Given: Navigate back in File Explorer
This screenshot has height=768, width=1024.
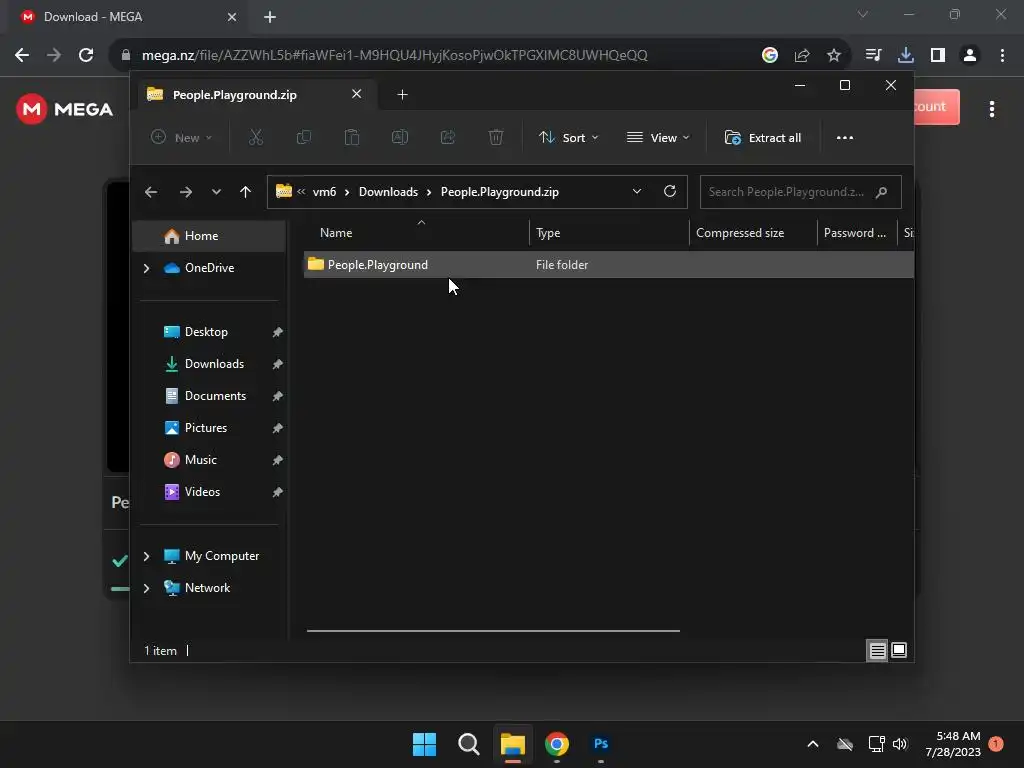Looking at the screenshot, I should (151, 192).
